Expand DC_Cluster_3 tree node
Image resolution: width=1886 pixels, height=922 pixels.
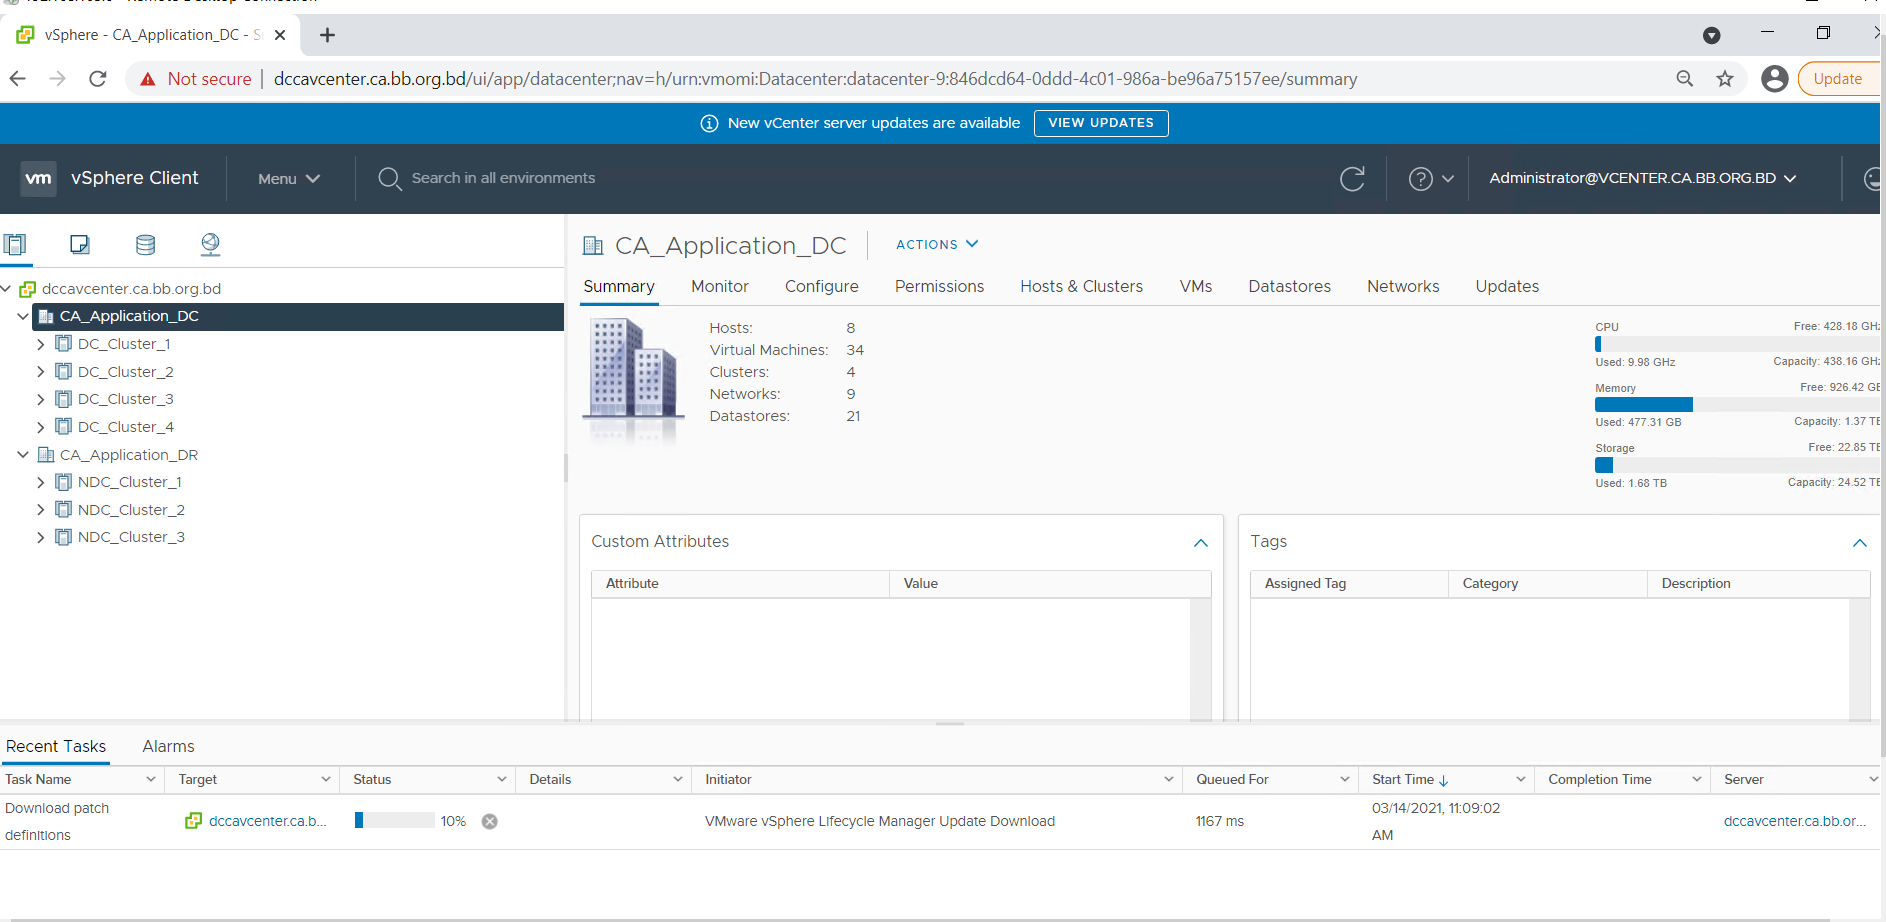tap(40, 399)
